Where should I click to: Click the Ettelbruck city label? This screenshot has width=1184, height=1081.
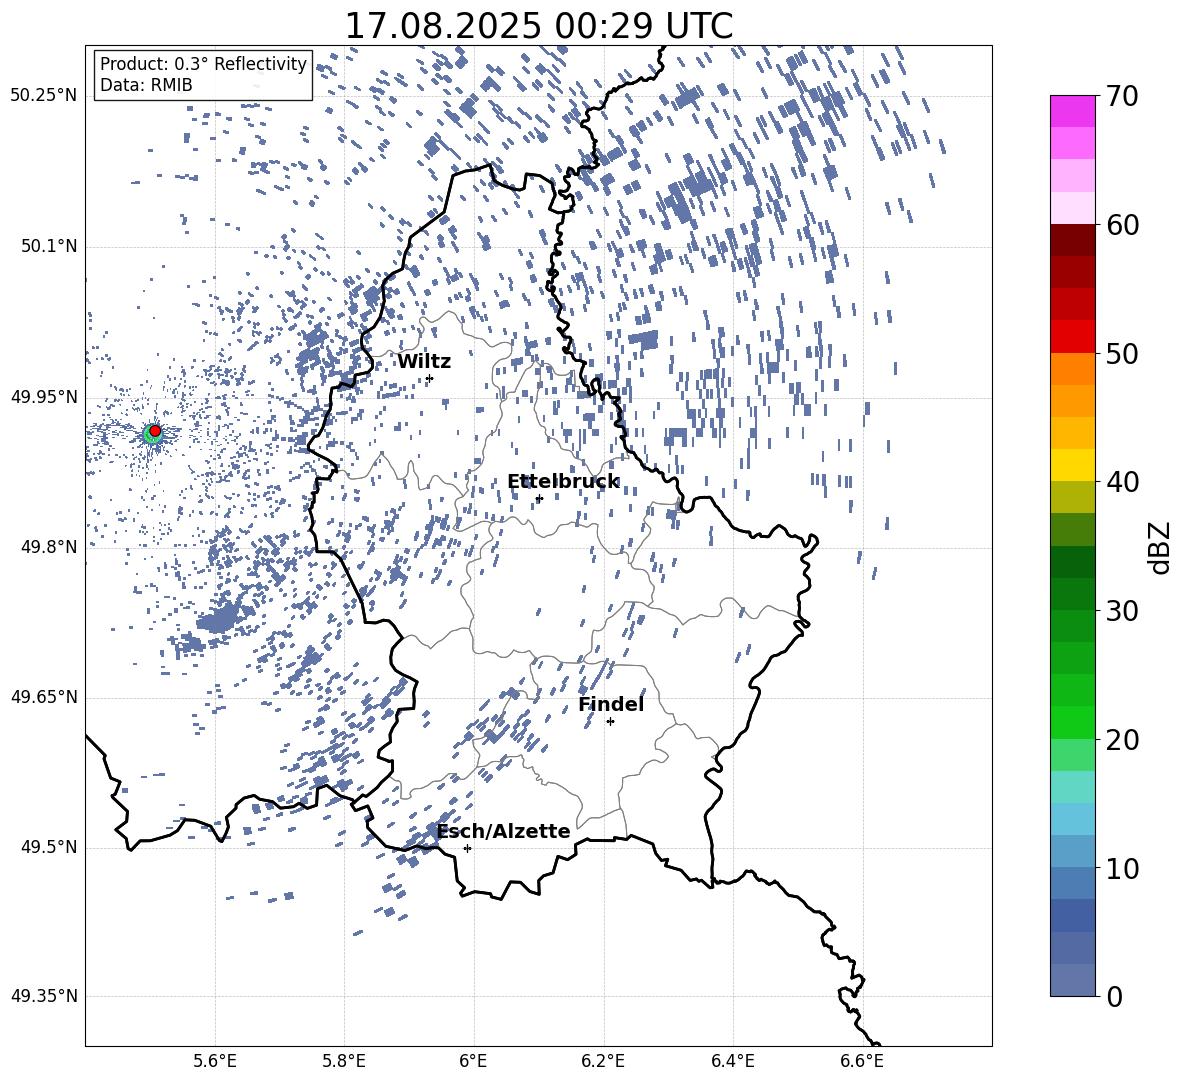pos(563,482)
